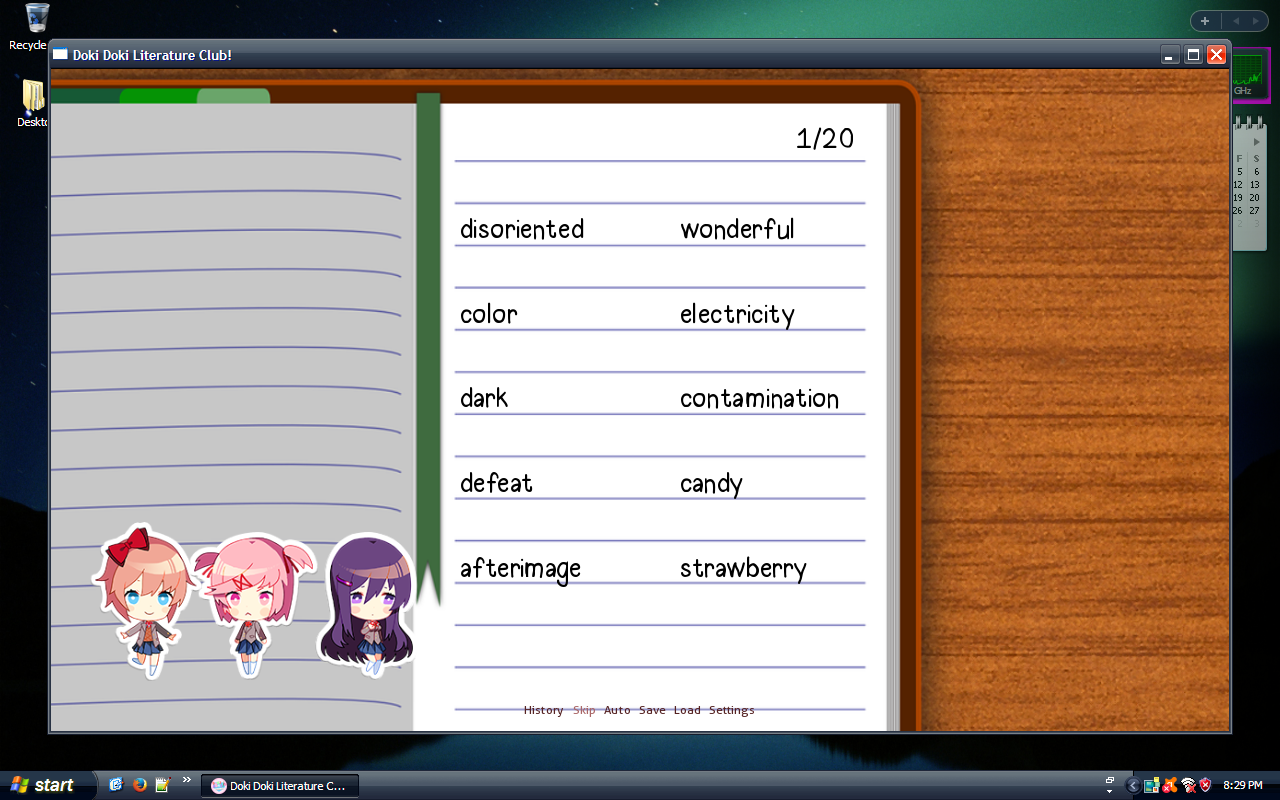Click the word "defeat"
The image size is (1280, 800).
point(496,483)
